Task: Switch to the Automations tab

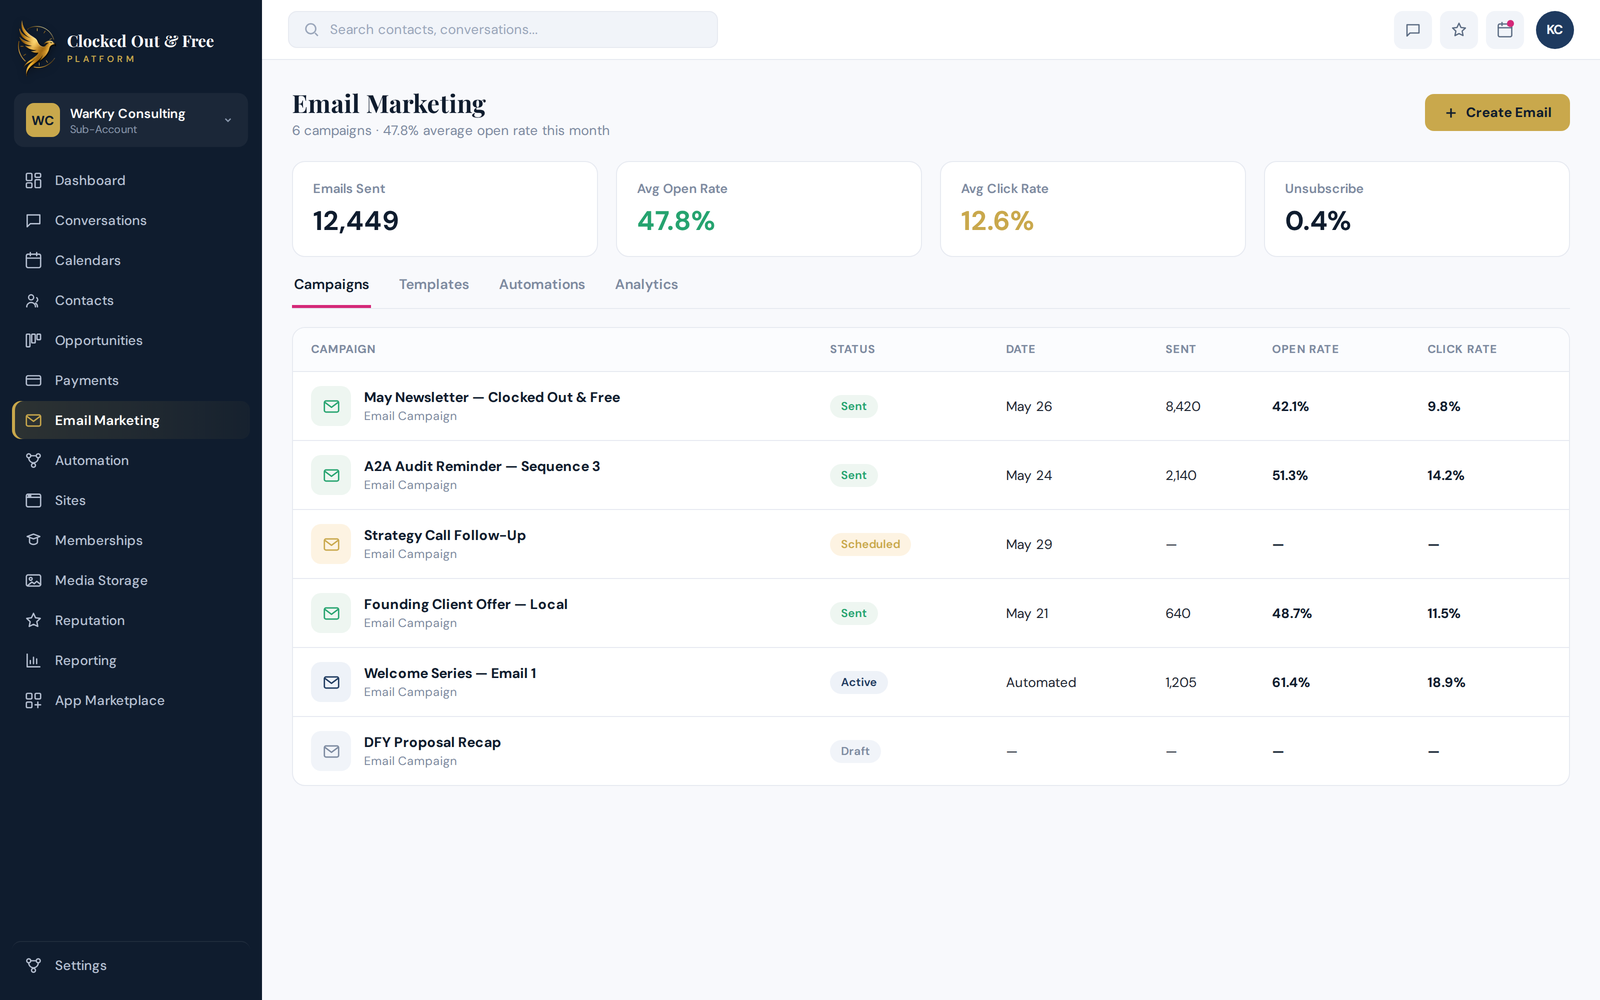Action: (542, 285)
